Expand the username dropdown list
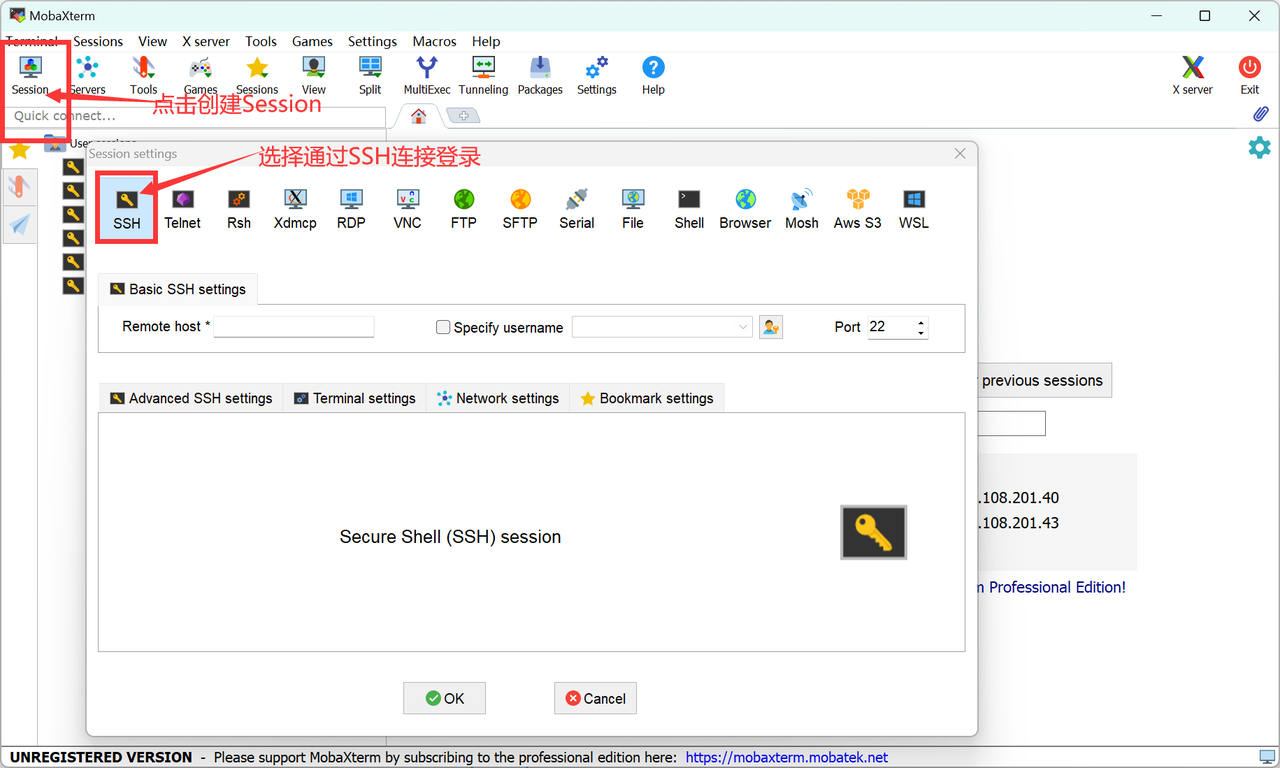Screen dimensions: 1280x768 tap(743, 327)
